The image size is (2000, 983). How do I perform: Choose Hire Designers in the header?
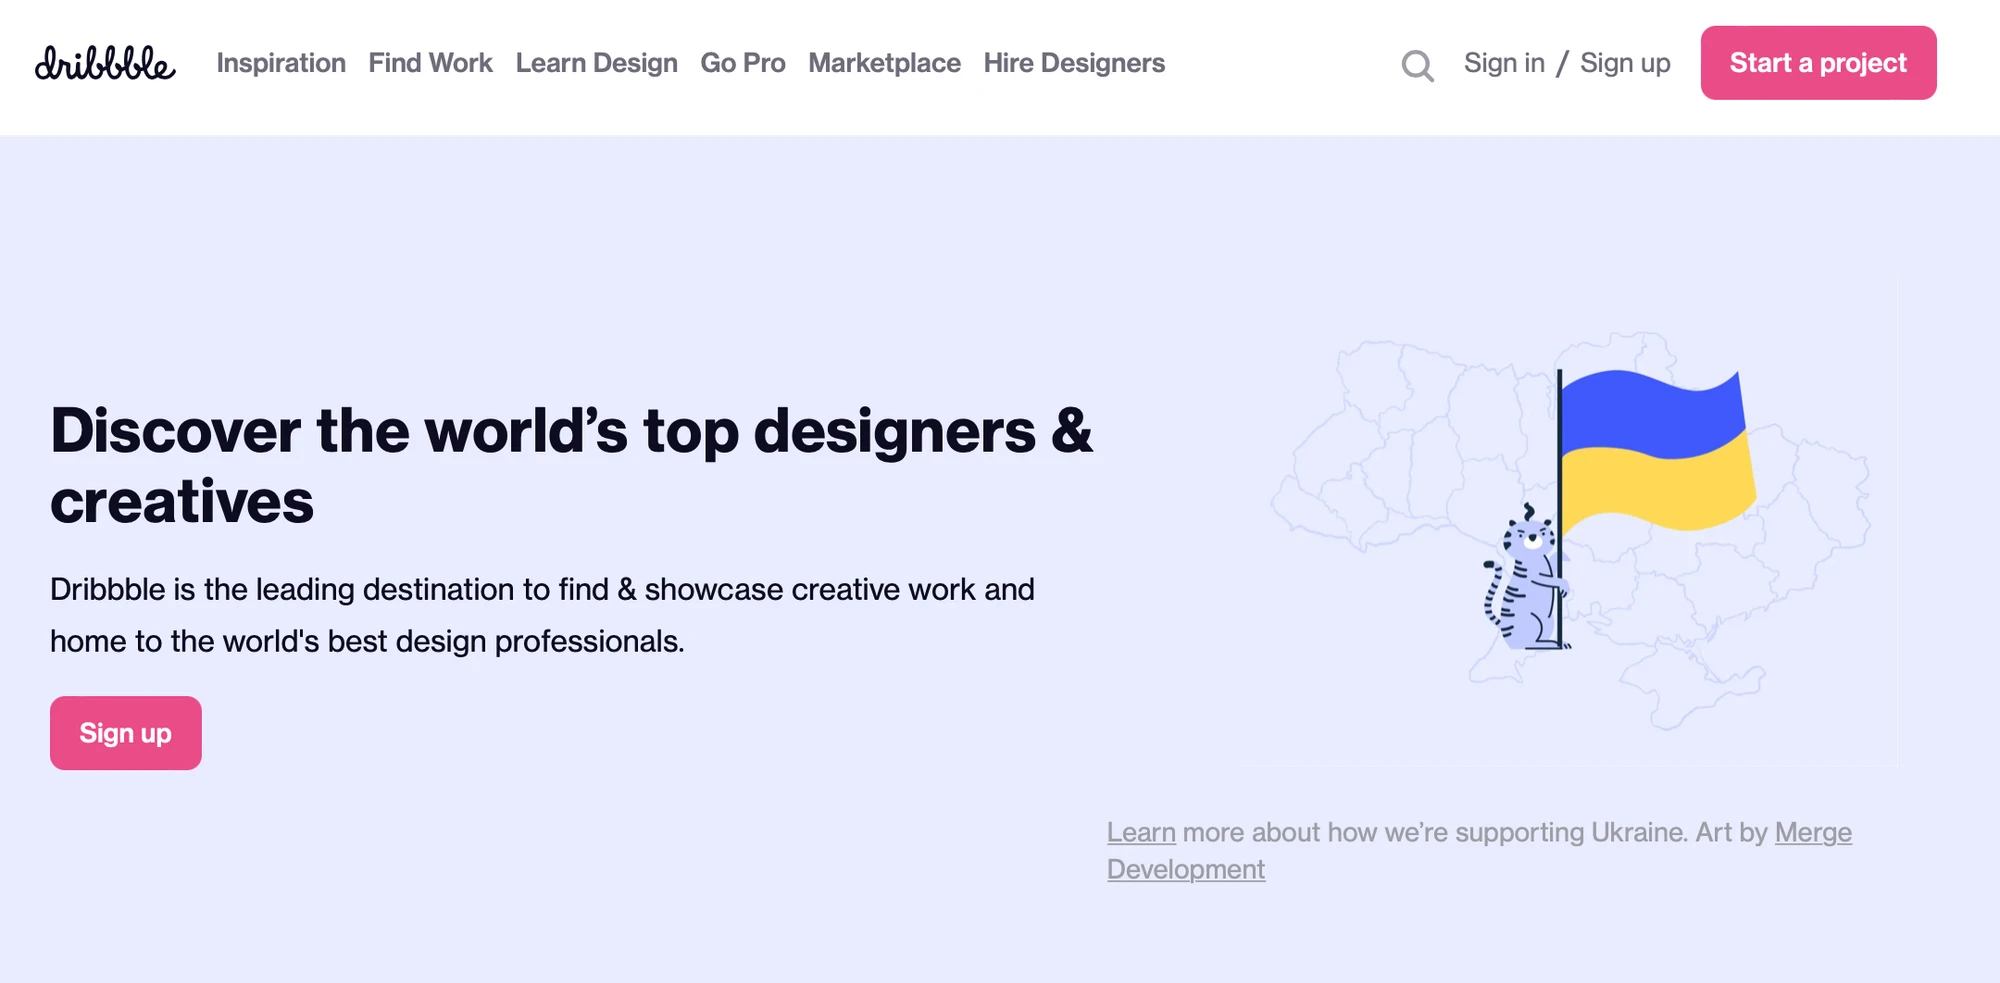pos(1074,63)
